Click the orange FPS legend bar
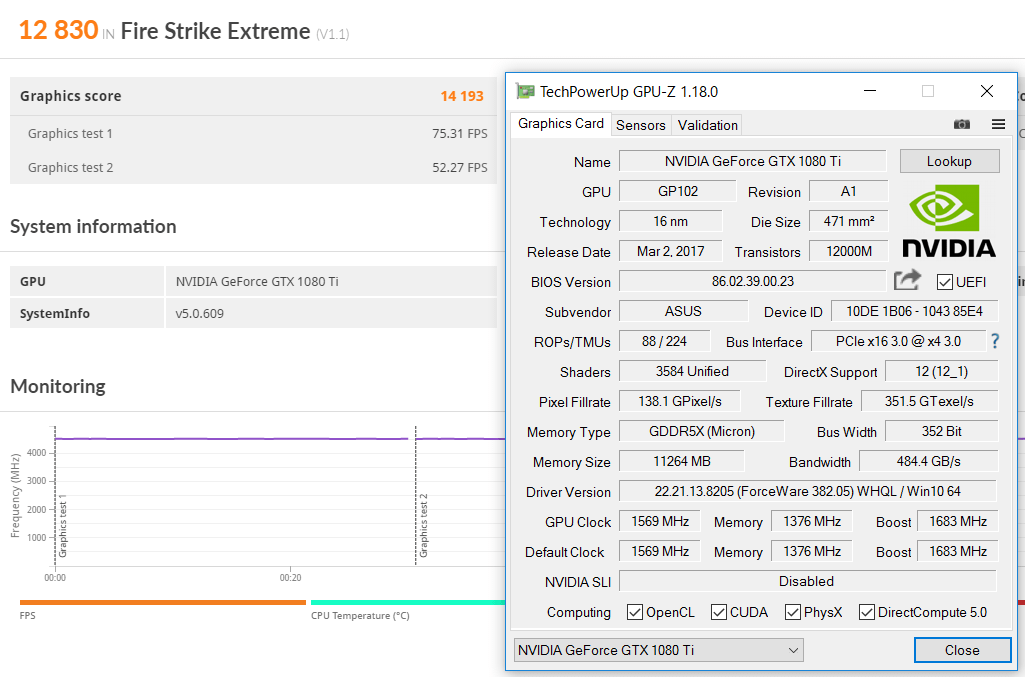Screen dimensions: 1025x677 point(163,602)
